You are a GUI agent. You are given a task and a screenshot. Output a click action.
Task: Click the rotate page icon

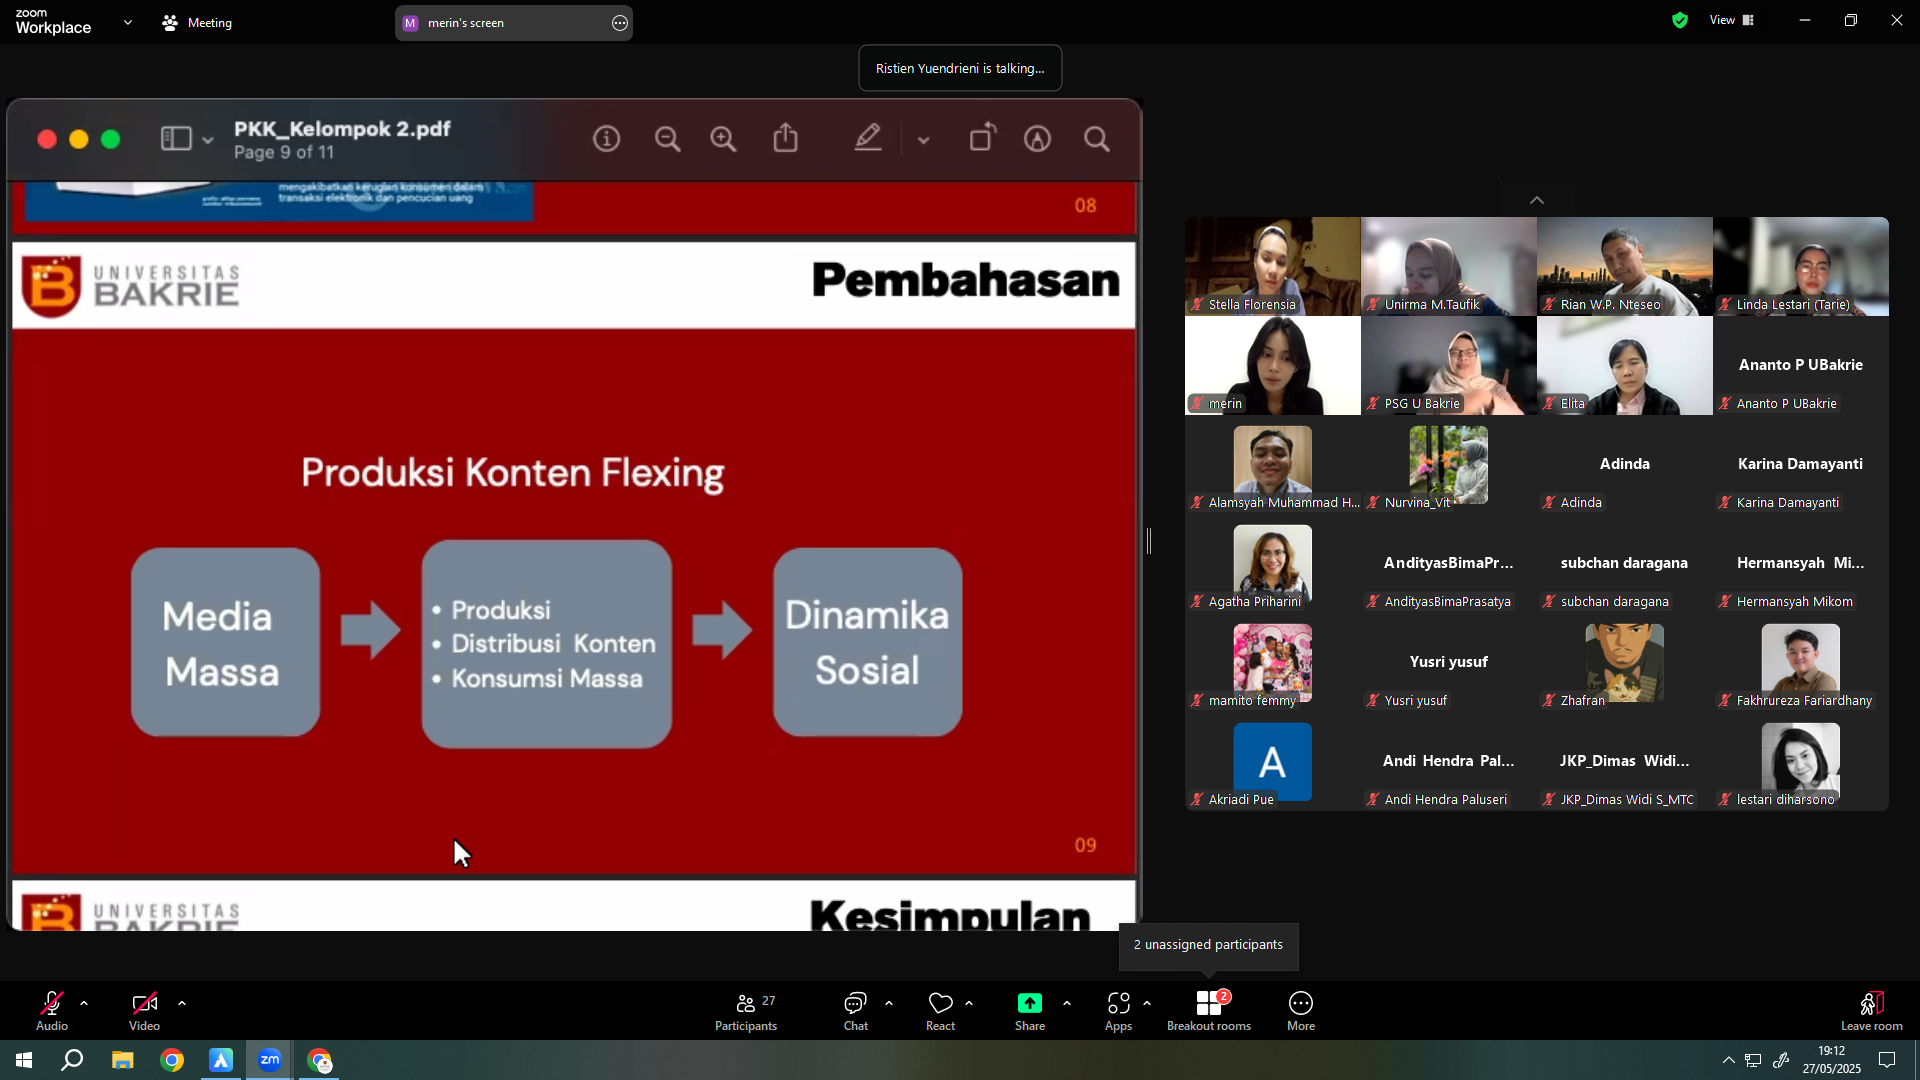click(983, 138)
